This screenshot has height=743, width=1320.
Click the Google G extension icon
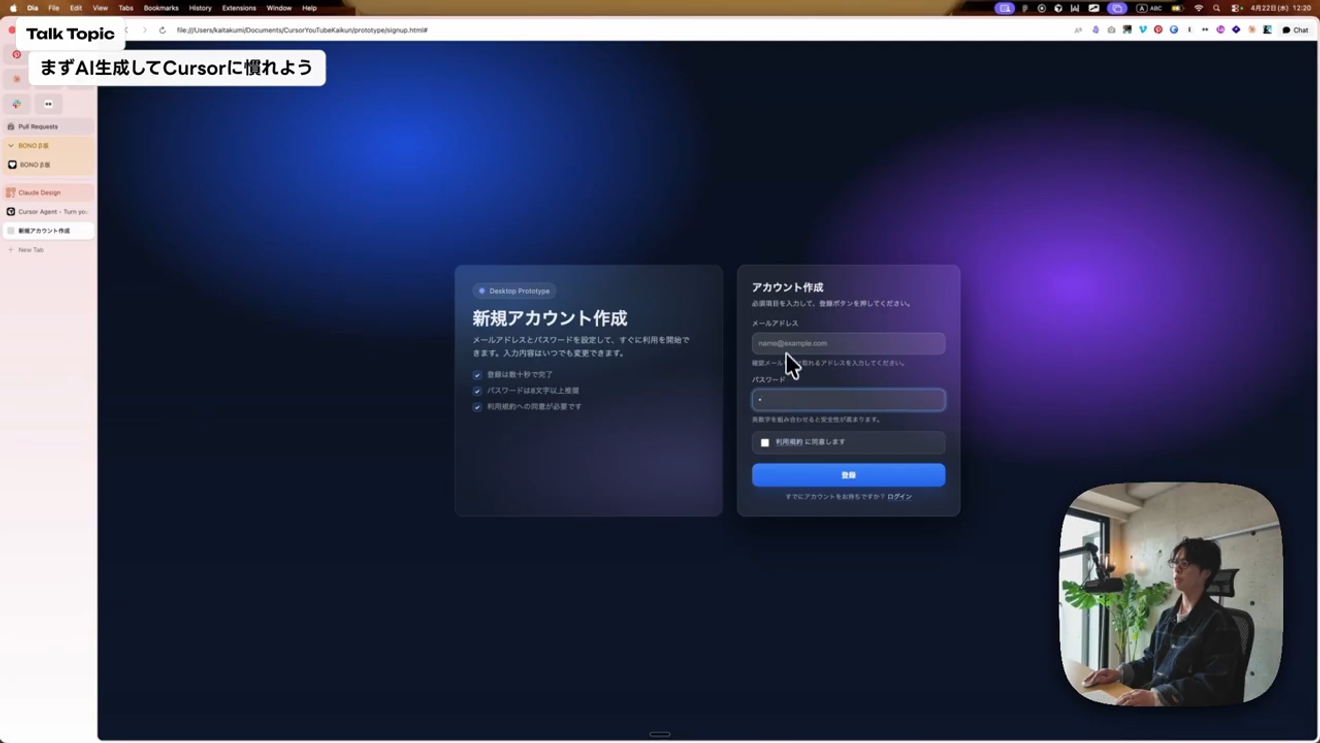(x=1174, y=30)
